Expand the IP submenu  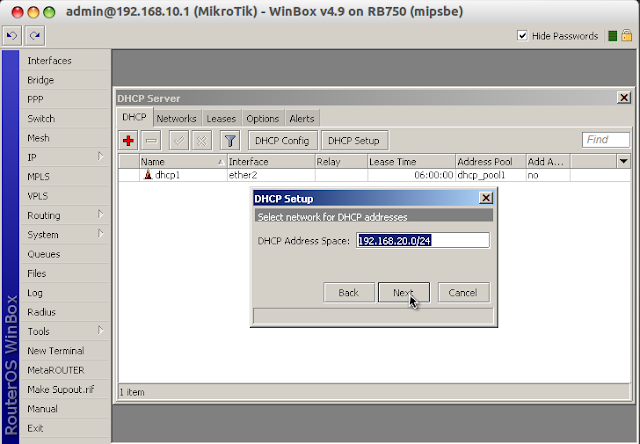[100, 157]
